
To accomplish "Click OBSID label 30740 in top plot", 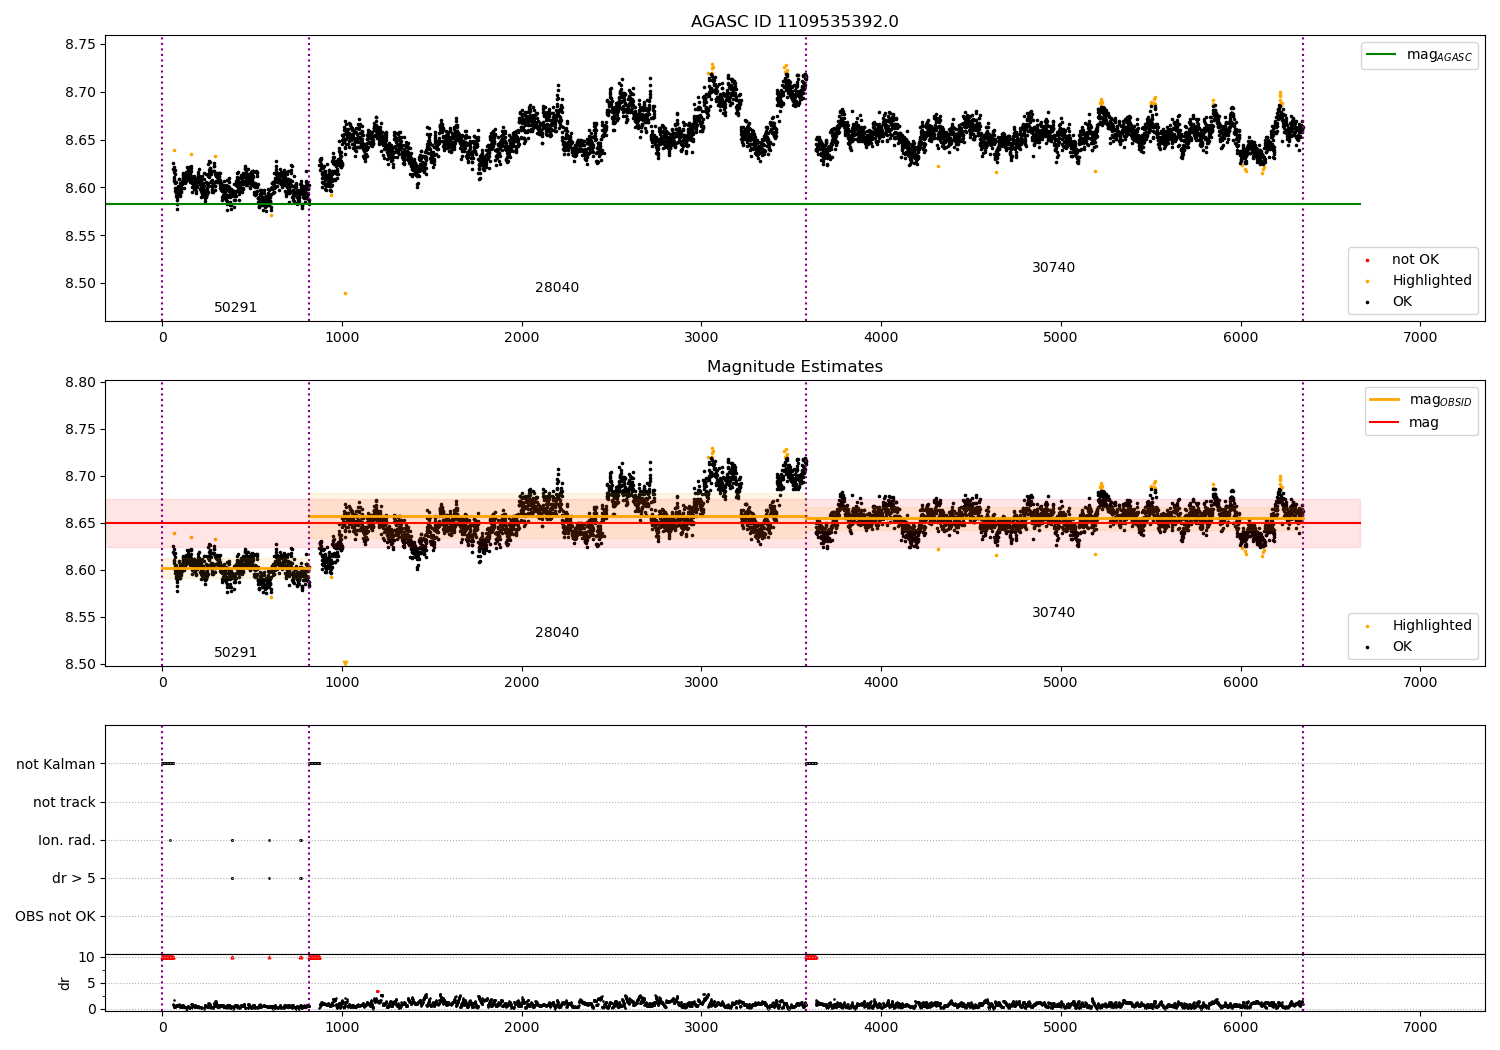I will [1053, 268].
